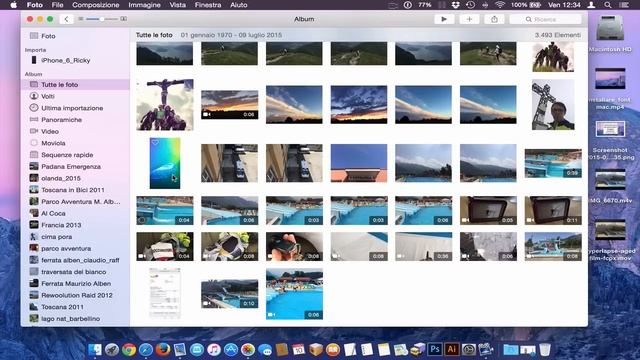Click the Ricerca search field
This screenshot has height=360, width=640.
pos(545,19)
